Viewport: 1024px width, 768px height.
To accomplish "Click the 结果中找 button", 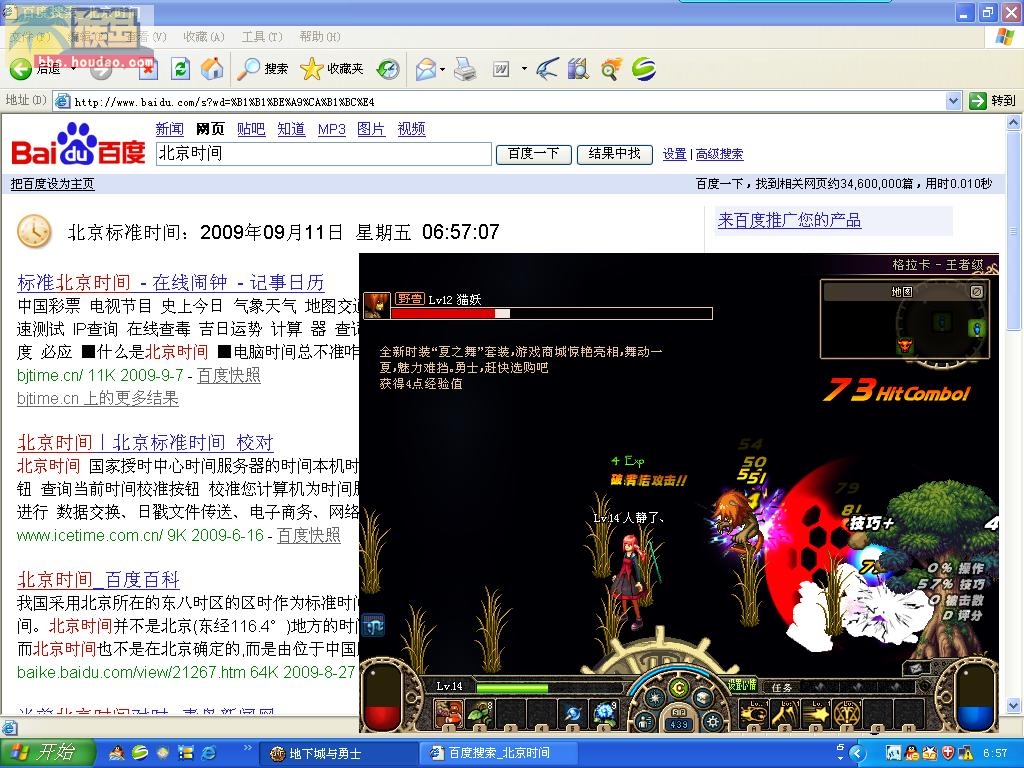I will tap(615, 154).
